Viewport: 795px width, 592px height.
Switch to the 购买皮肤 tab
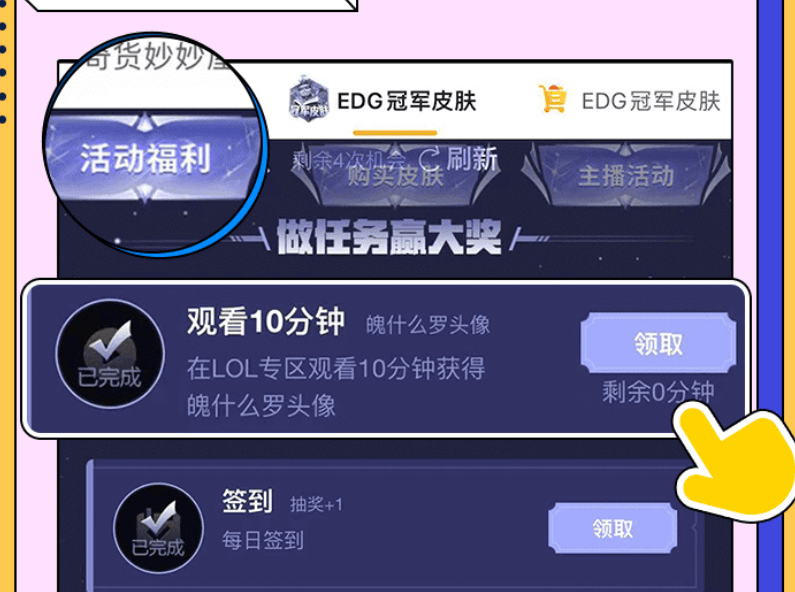pyautogui.click(x=395, y=176)
